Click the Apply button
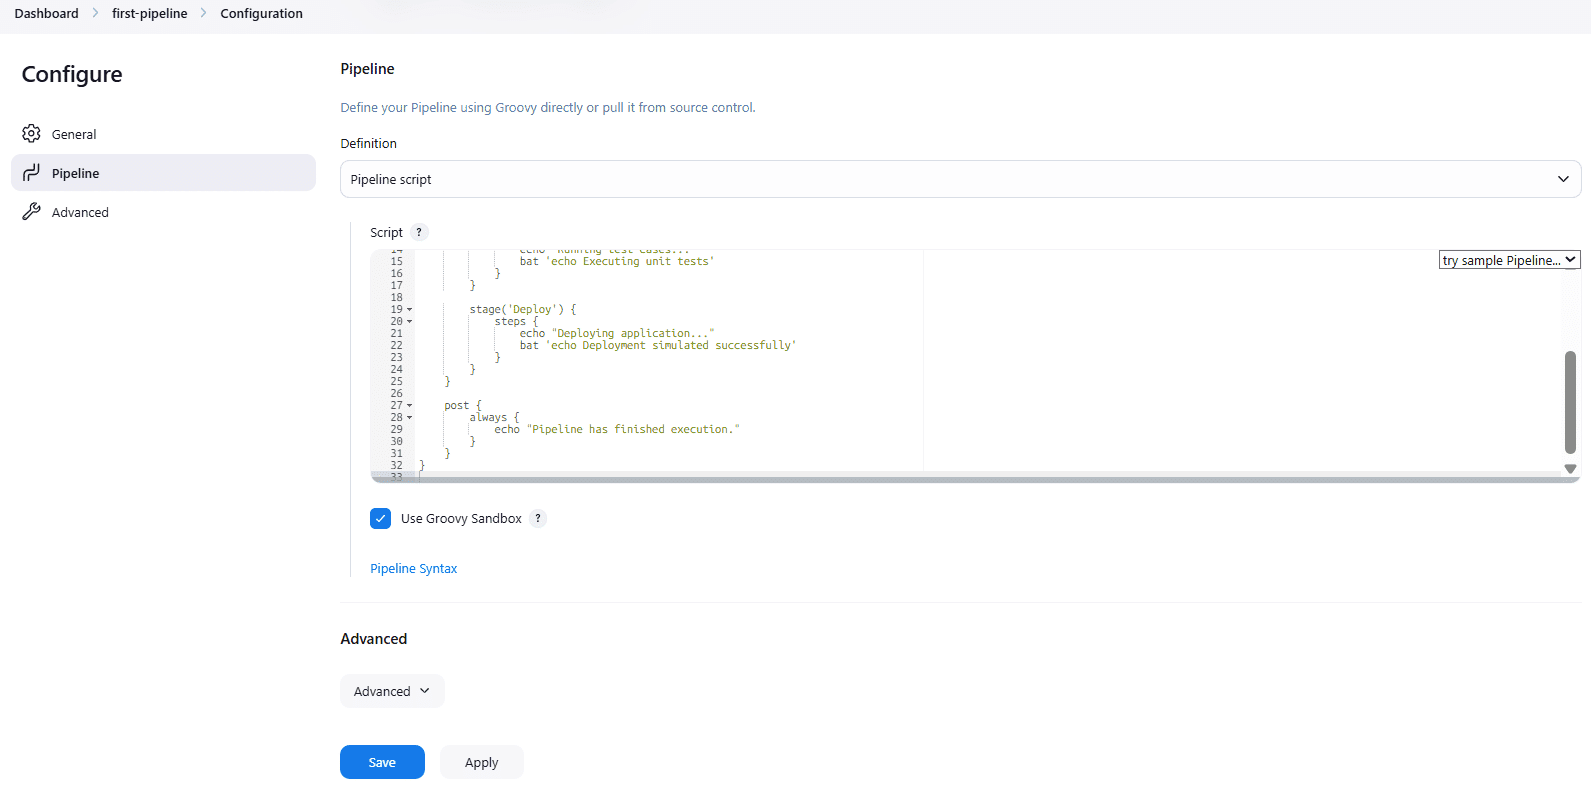 click(481, 762)
